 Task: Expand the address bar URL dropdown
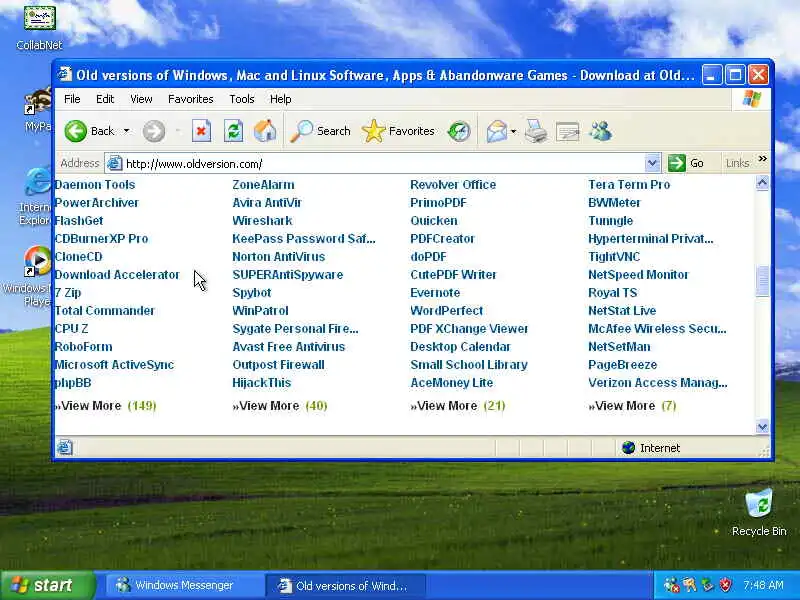tap(652, 163)
